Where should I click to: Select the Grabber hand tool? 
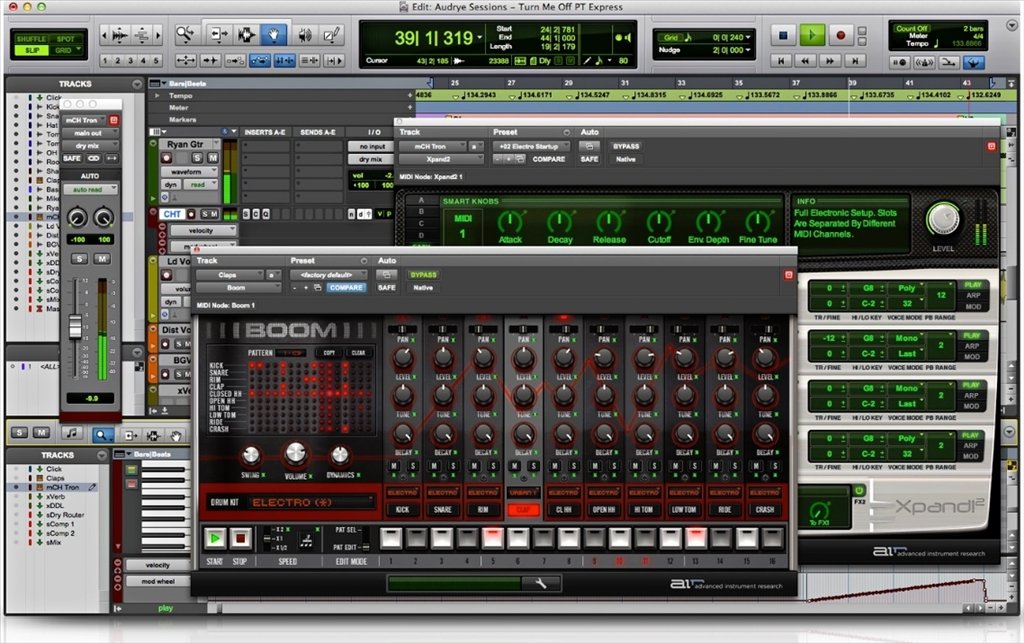[274, 33]
